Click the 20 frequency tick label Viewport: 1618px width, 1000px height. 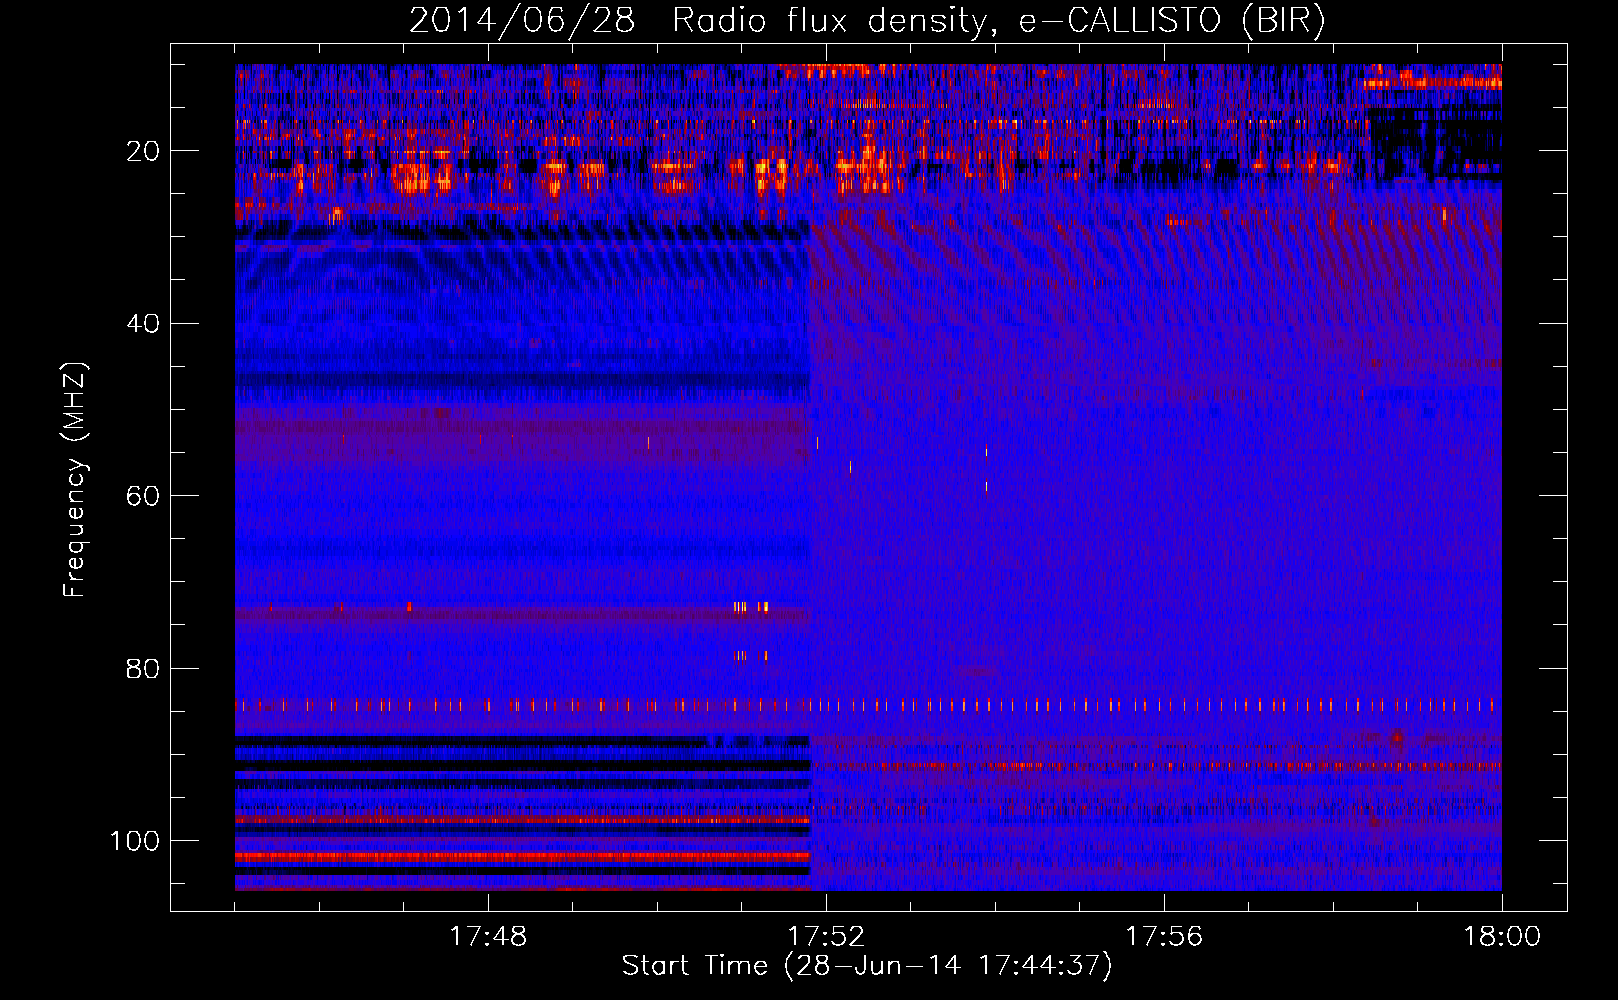tap(143, 151)
